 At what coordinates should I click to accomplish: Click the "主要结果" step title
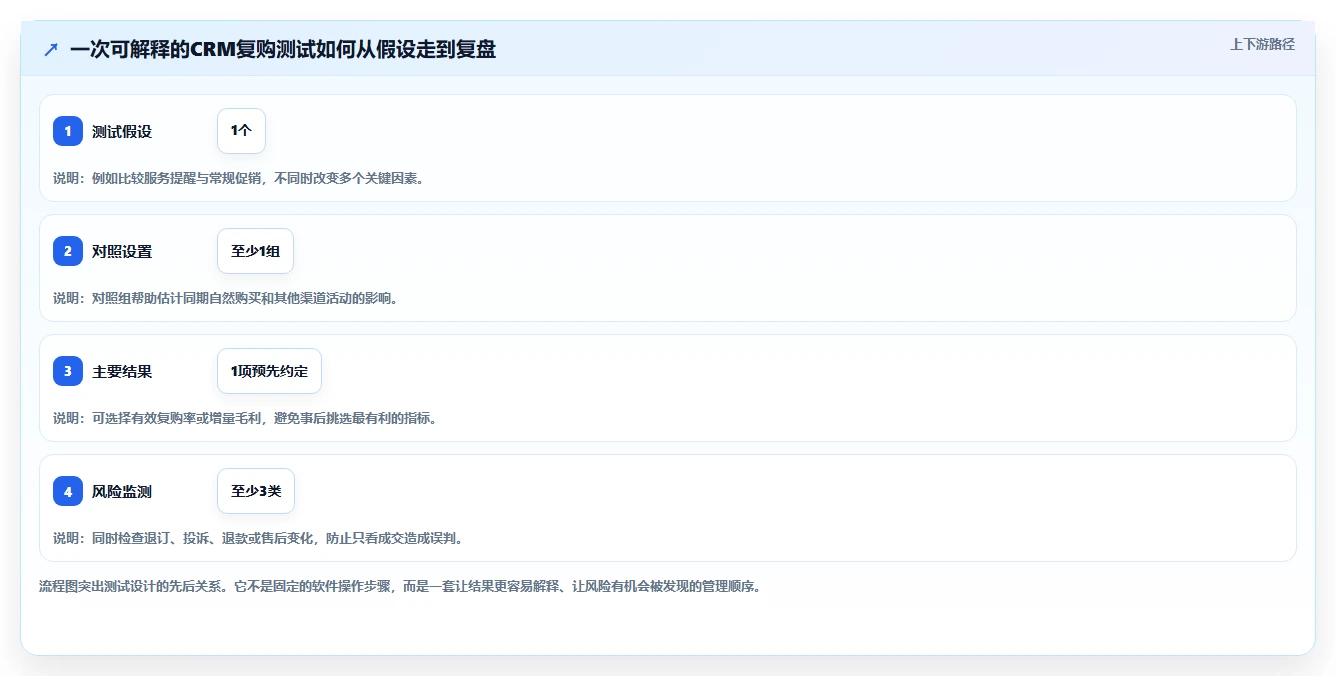tap(122, 371)
